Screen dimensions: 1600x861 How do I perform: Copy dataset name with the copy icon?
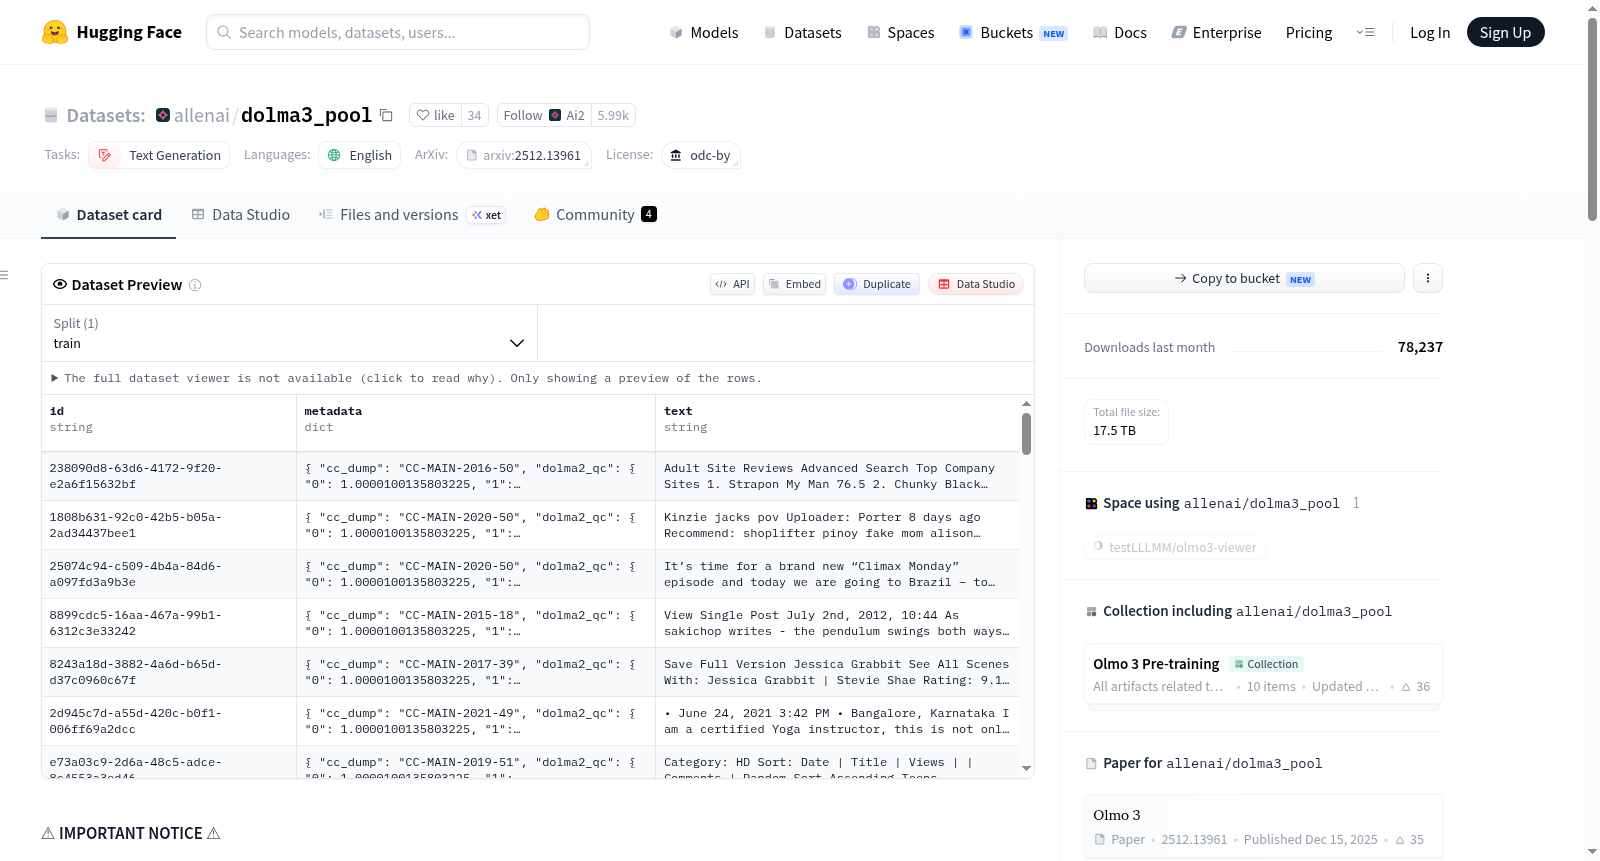coord(386,115)
